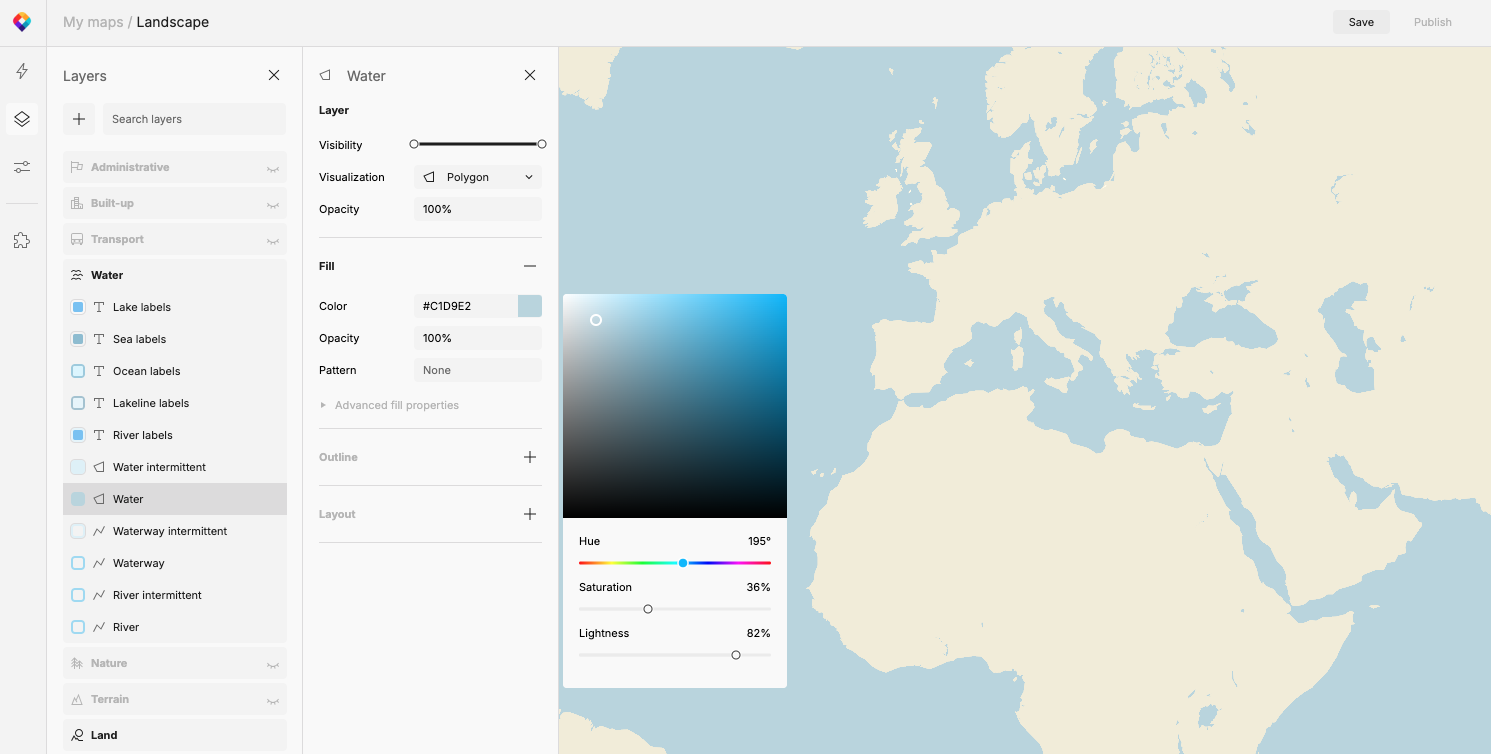Collapse the Fill section
The width and height of the screenshot is (1491, 754).
(x=530, y=266)
